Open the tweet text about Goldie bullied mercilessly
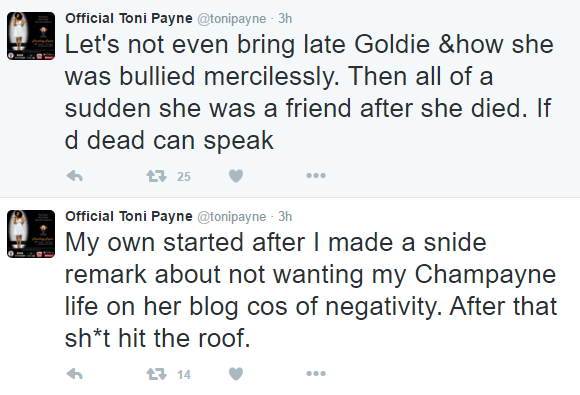 pos(309,92)
